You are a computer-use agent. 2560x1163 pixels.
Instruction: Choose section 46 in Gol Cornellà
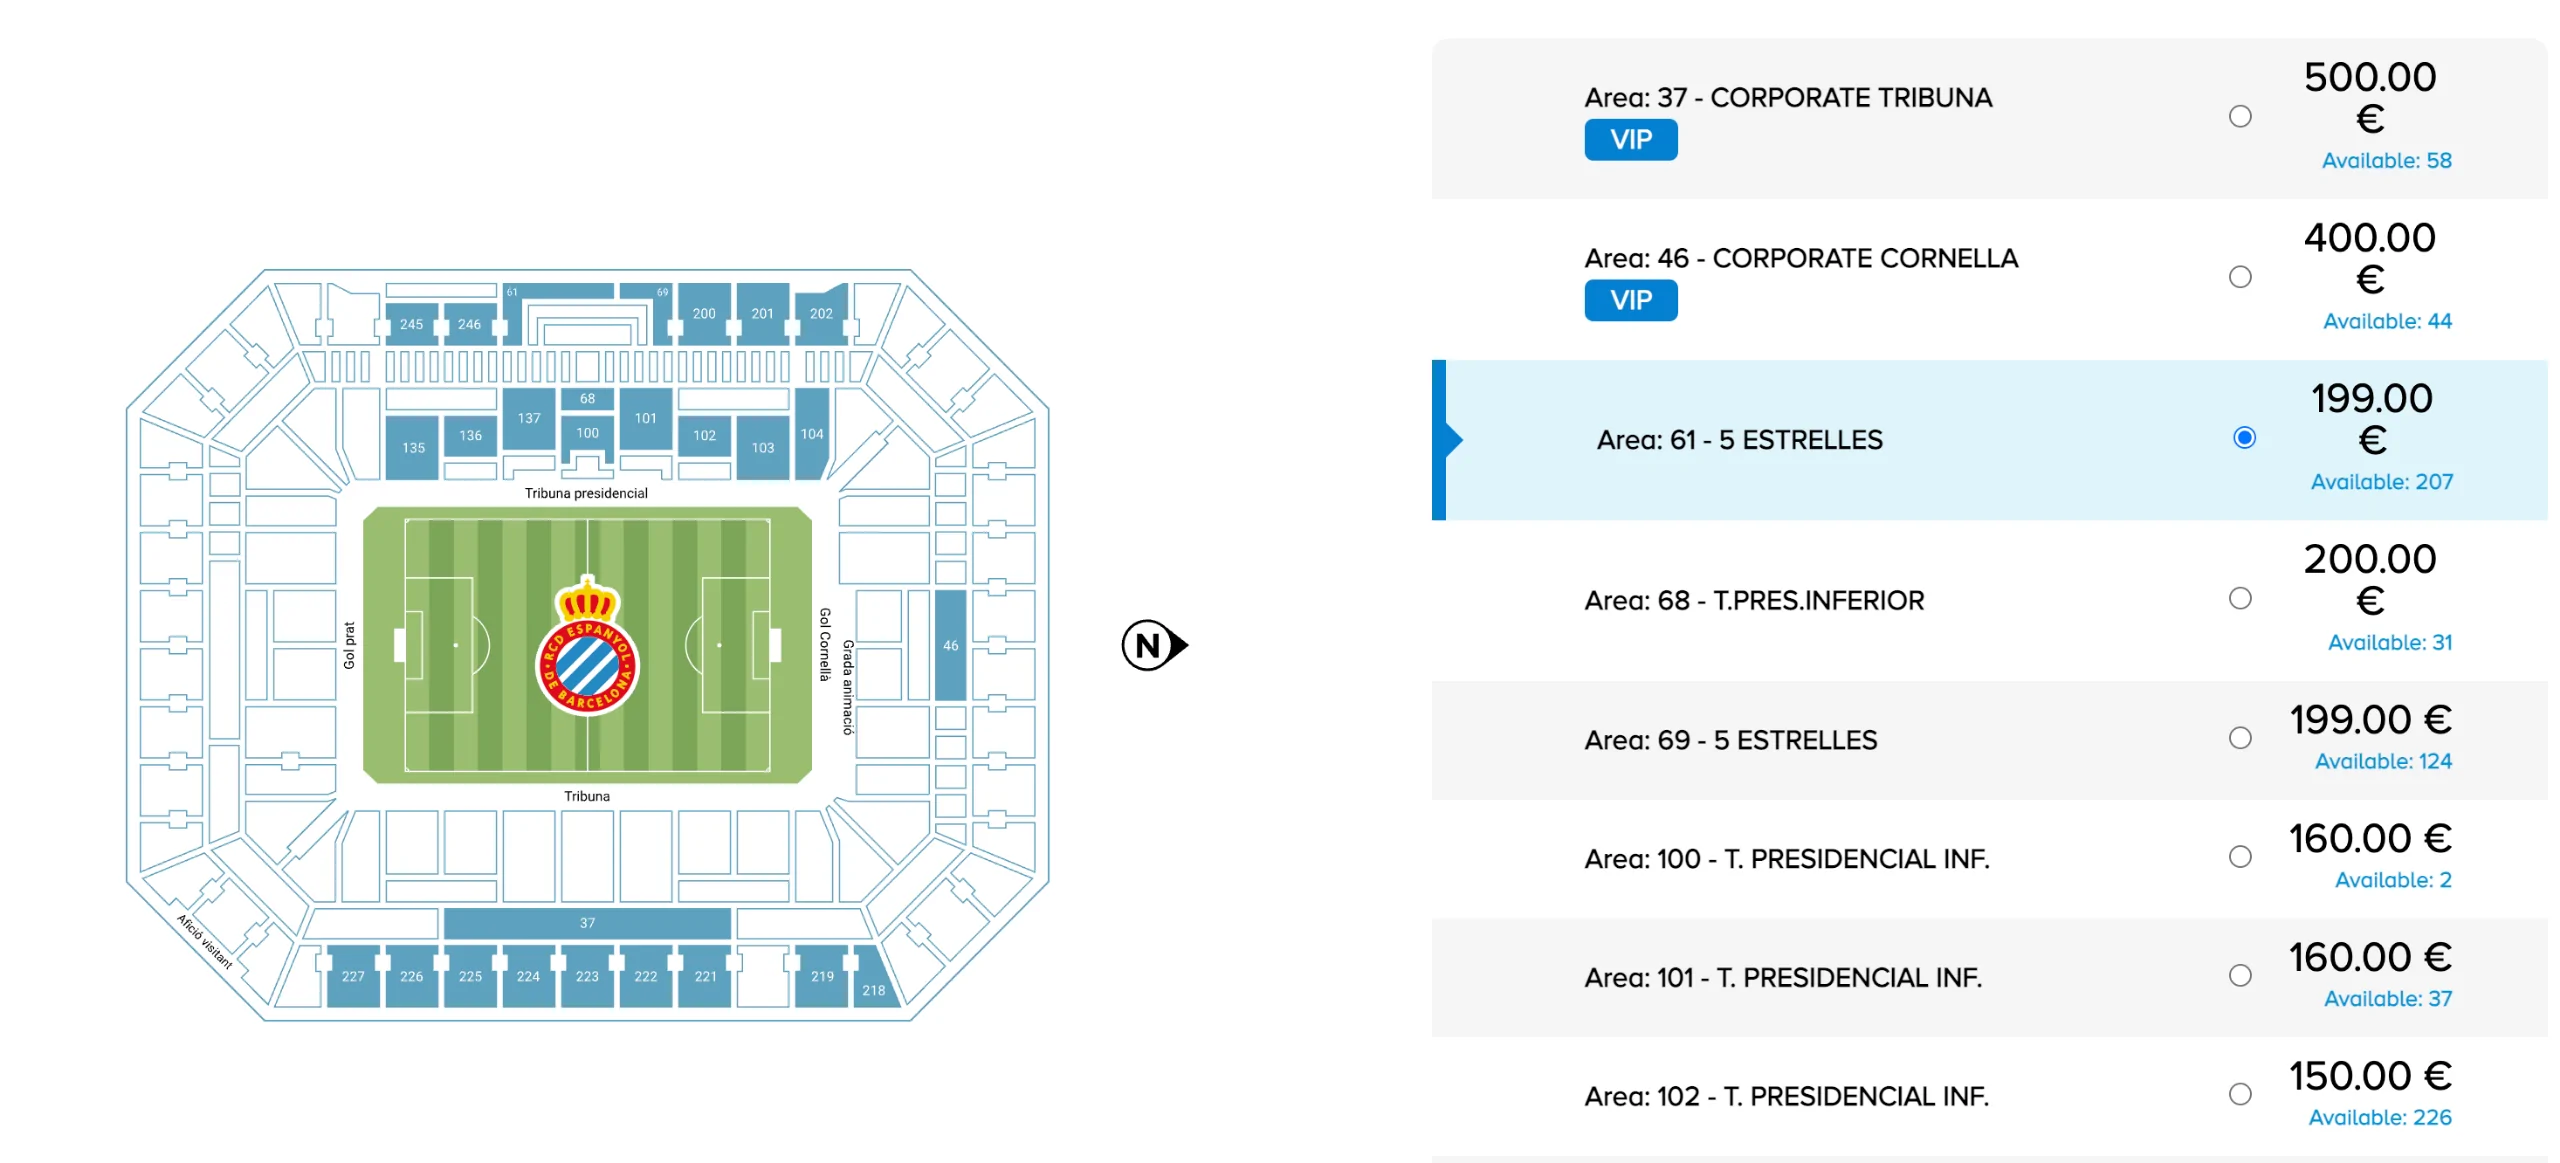click(950, 645)
